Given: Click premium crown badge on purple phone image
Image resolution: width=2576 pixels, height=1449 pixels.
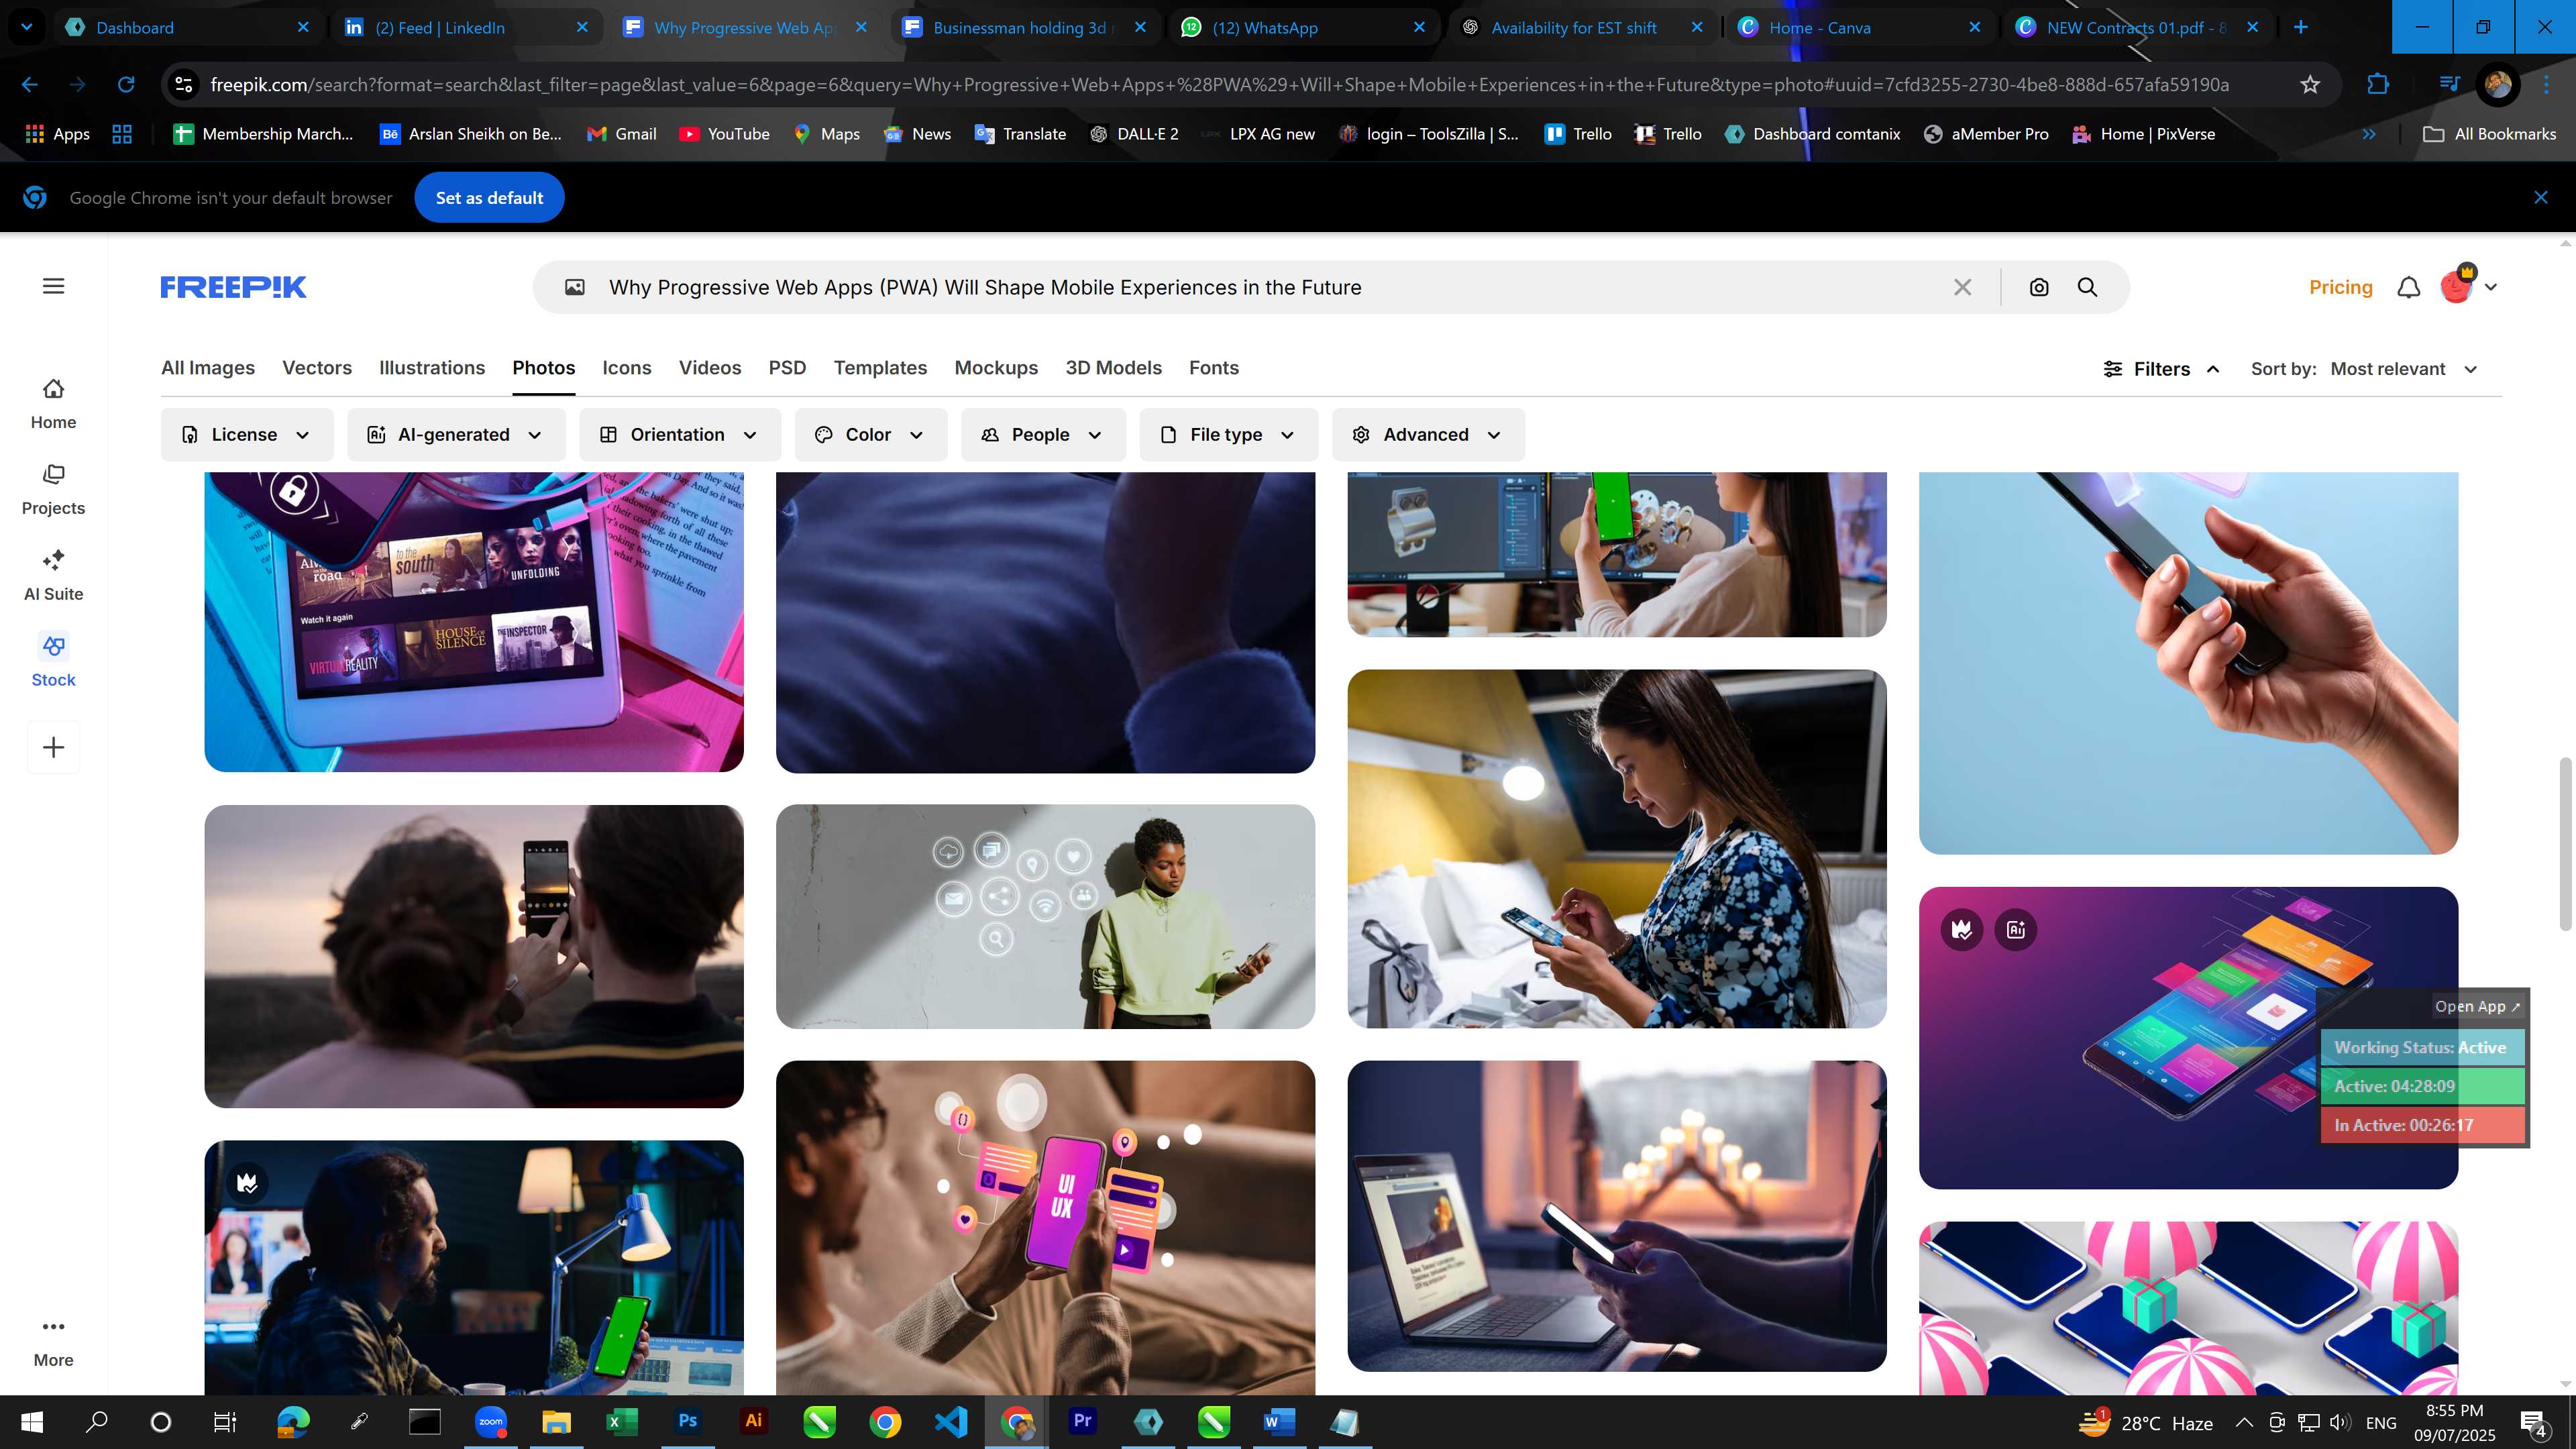Looking at the screenshot, I should pos(1961,929).
